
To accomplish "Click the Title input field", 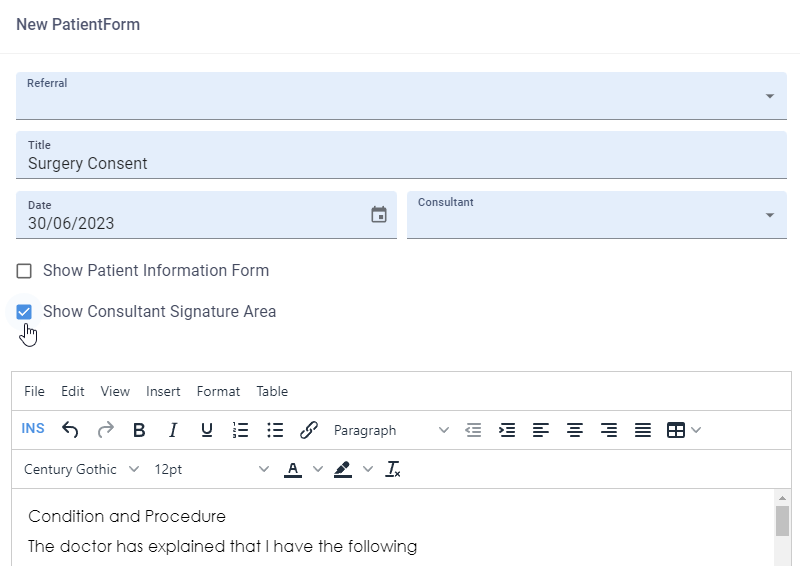I will [400, 164].
